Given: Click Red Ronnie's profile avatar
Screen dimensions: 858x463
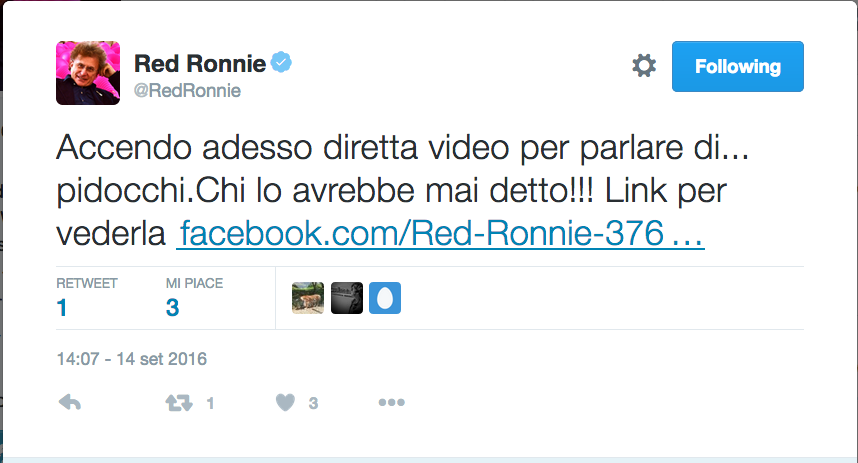Looking at the screenshot, I should (88, 73).
